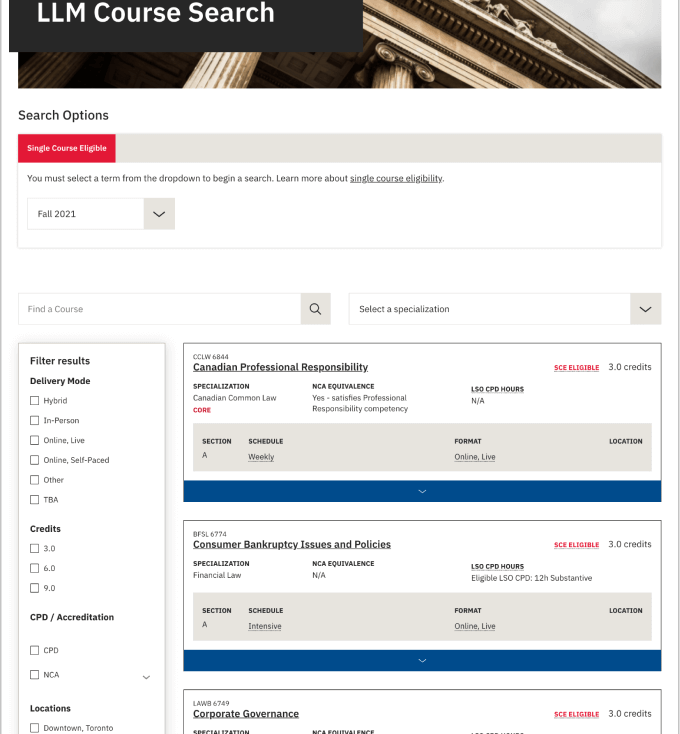Image resolution: width=680 pixels, height=734 pixels.
Task: Click the course code CCLW 6844
Action: [x=211, y=357]
